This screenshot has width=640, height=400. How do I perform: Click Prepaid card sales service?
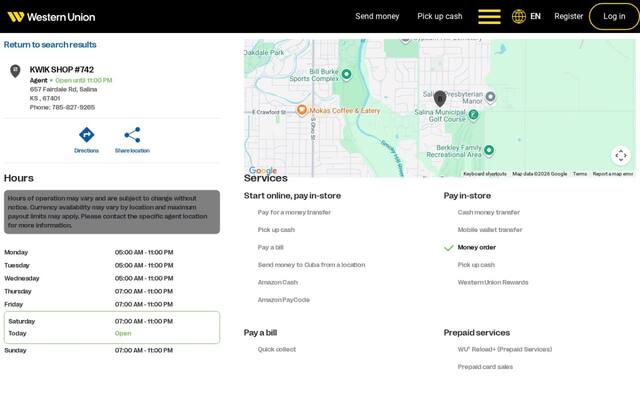tap(485, 367)
